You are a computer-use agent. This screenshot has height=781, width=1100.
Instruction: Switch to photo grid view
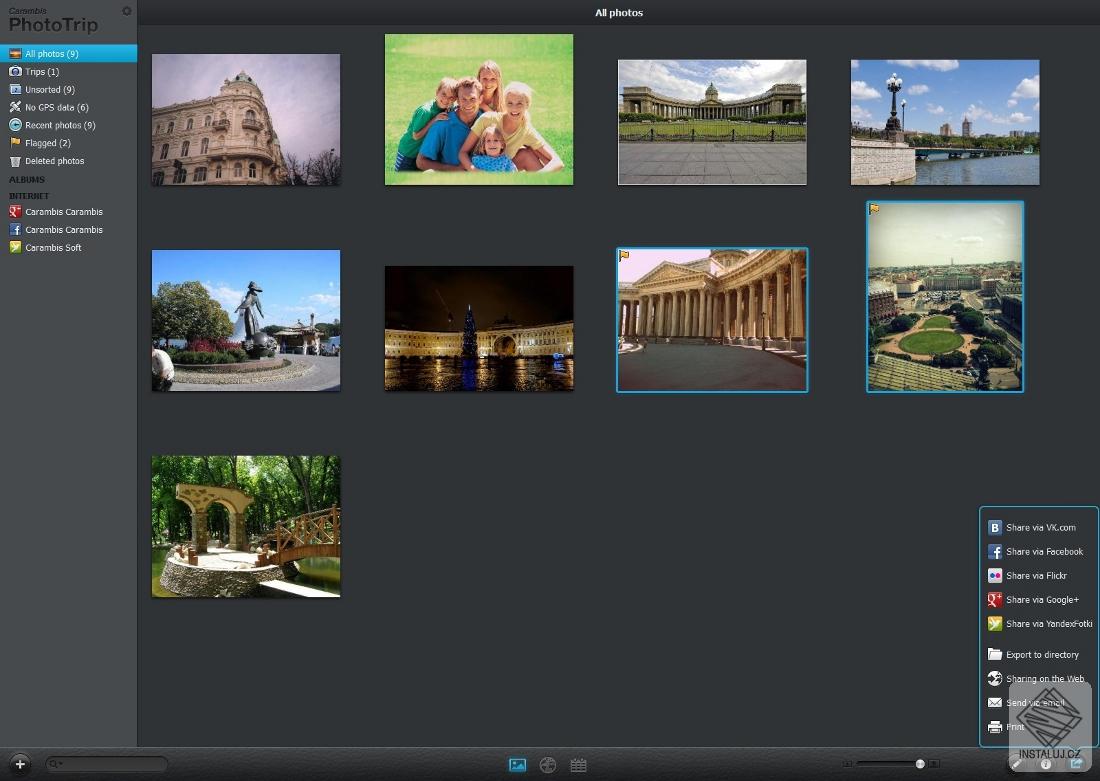tap(517, 764)
